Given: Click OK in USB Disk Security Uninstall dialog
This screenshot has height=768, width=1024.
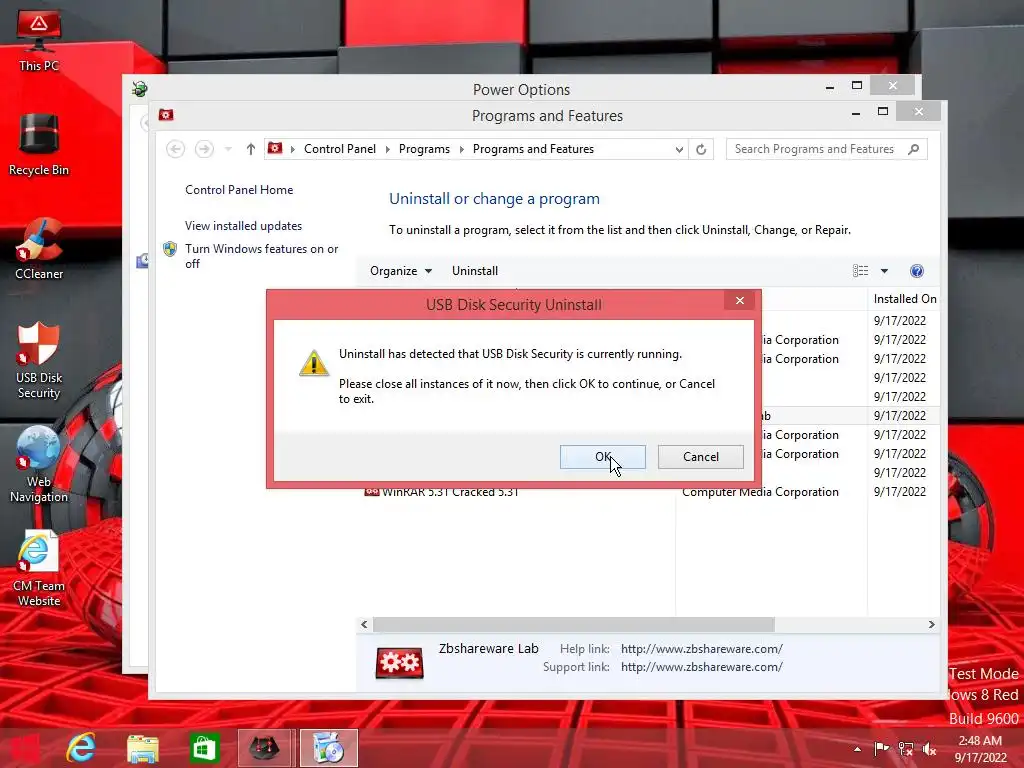Looking at the screenshot, I should (603, 456).
